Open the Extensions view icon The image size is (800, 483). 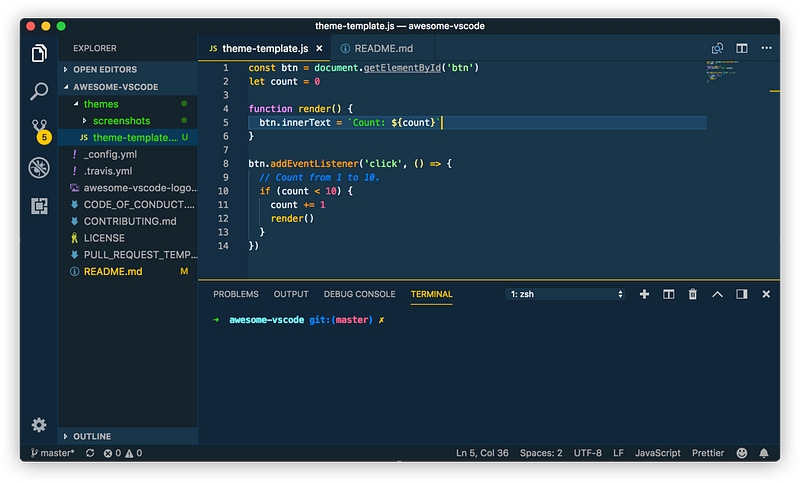coord(39,206)
